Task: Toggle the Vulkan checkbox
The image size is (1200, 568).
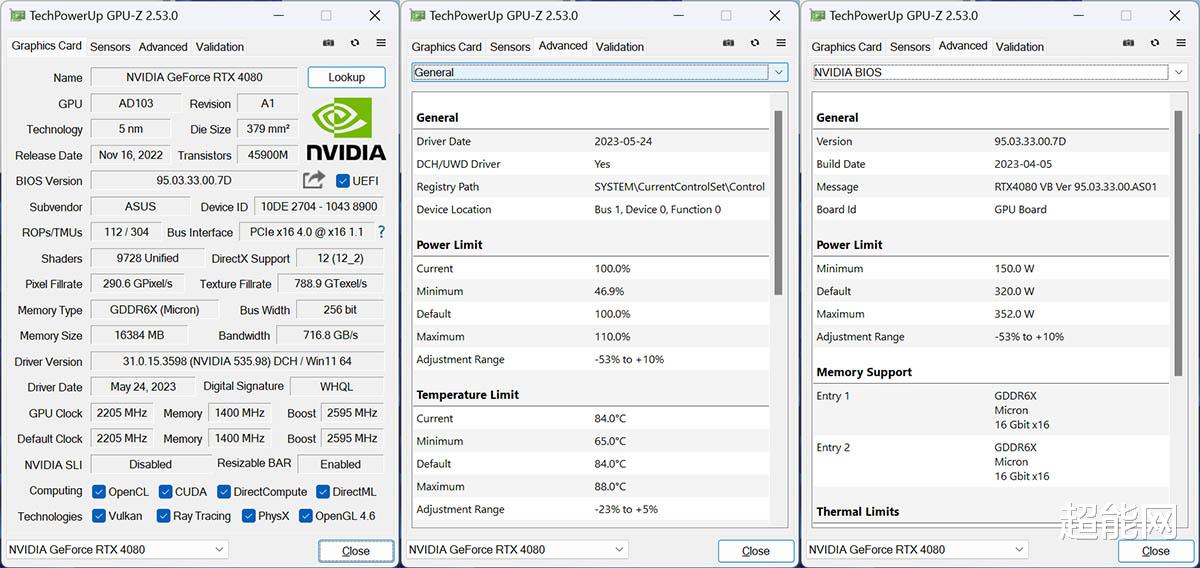Action: click(99, 516)
